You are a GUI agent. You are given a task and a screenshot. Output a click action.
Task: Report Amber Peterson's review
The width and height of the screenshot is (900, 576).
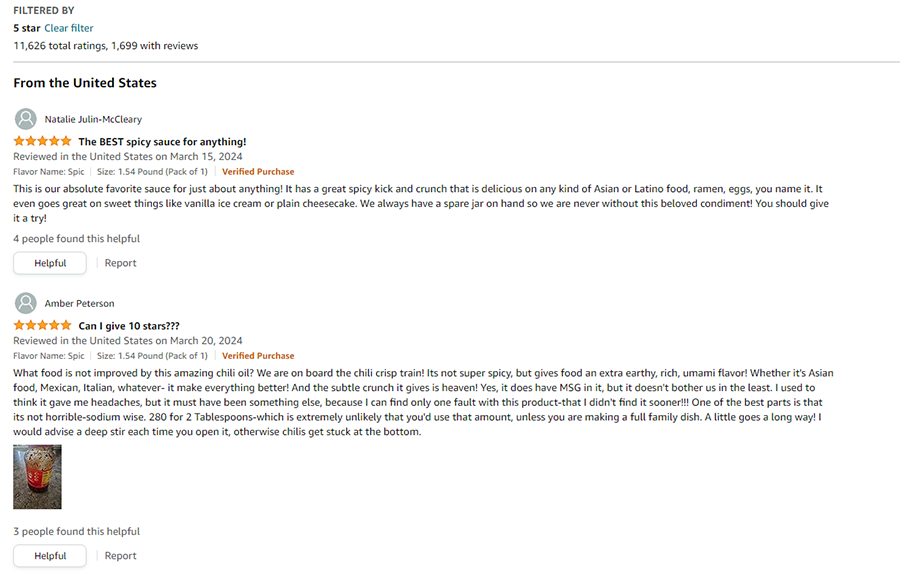coord(120,556)
